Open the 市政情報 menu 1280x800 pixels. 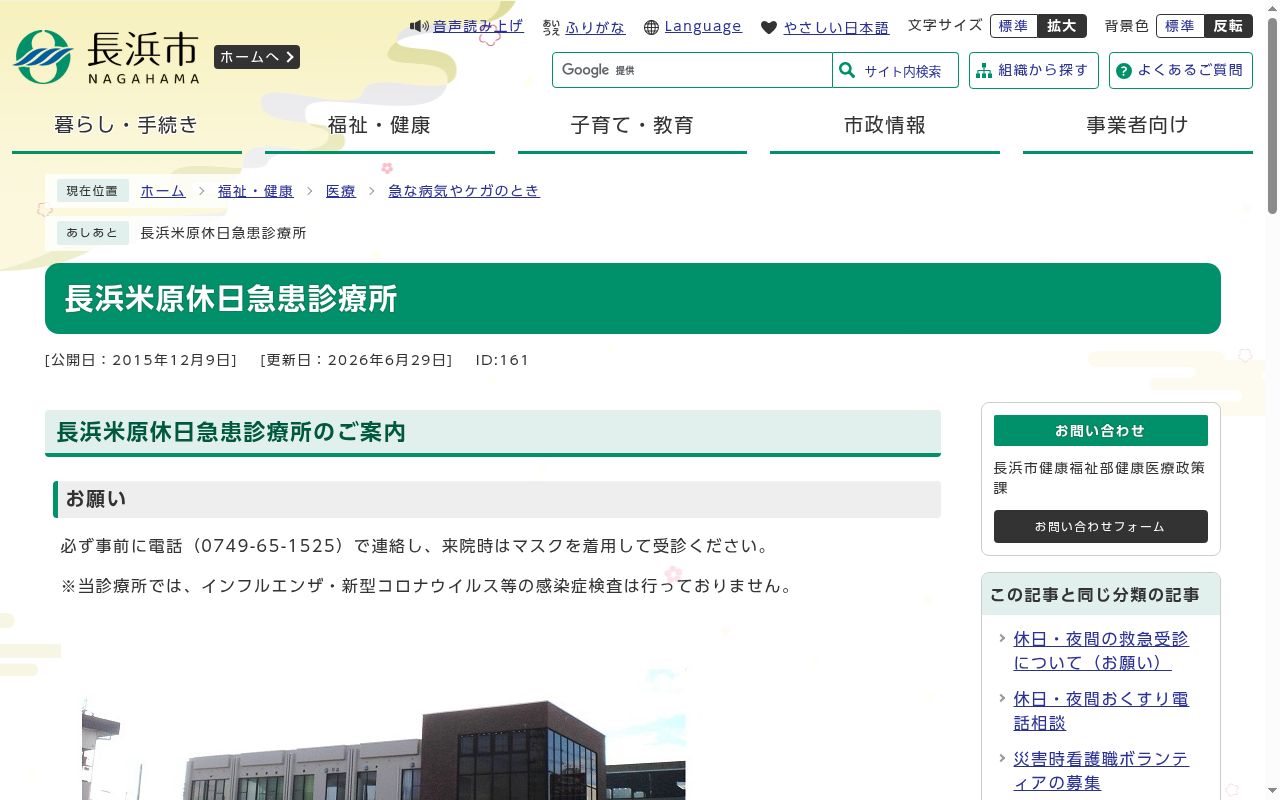pyautogui.click(x=885, y=126)
